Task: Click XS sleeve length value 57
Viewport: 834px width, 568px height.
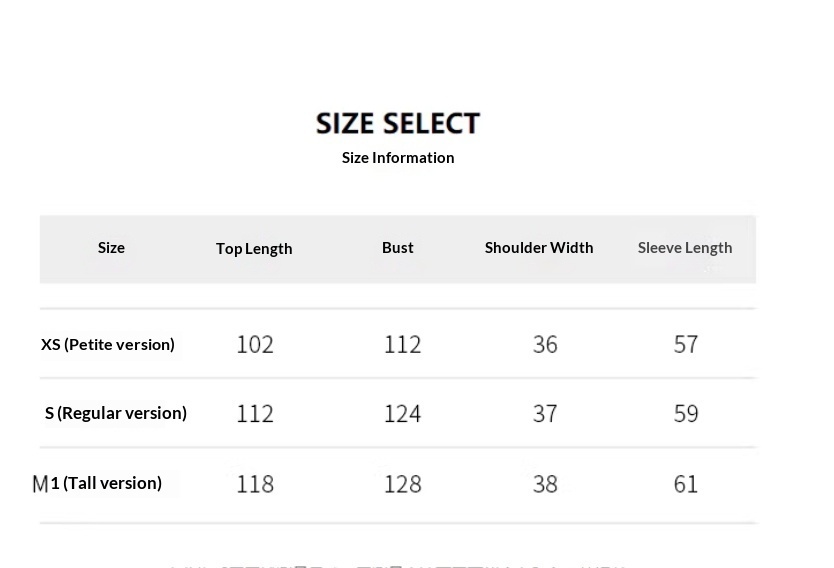Action: click(686, 345)
